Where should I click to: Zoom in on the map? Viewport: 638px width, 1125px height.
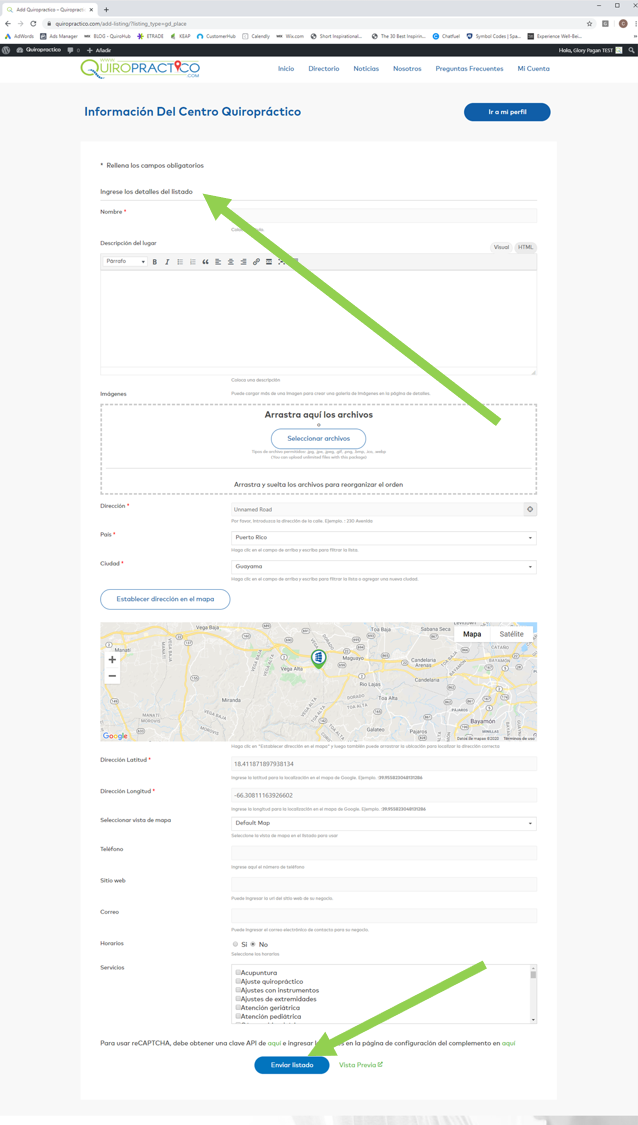pyautogui.click(x=112, y=660)
